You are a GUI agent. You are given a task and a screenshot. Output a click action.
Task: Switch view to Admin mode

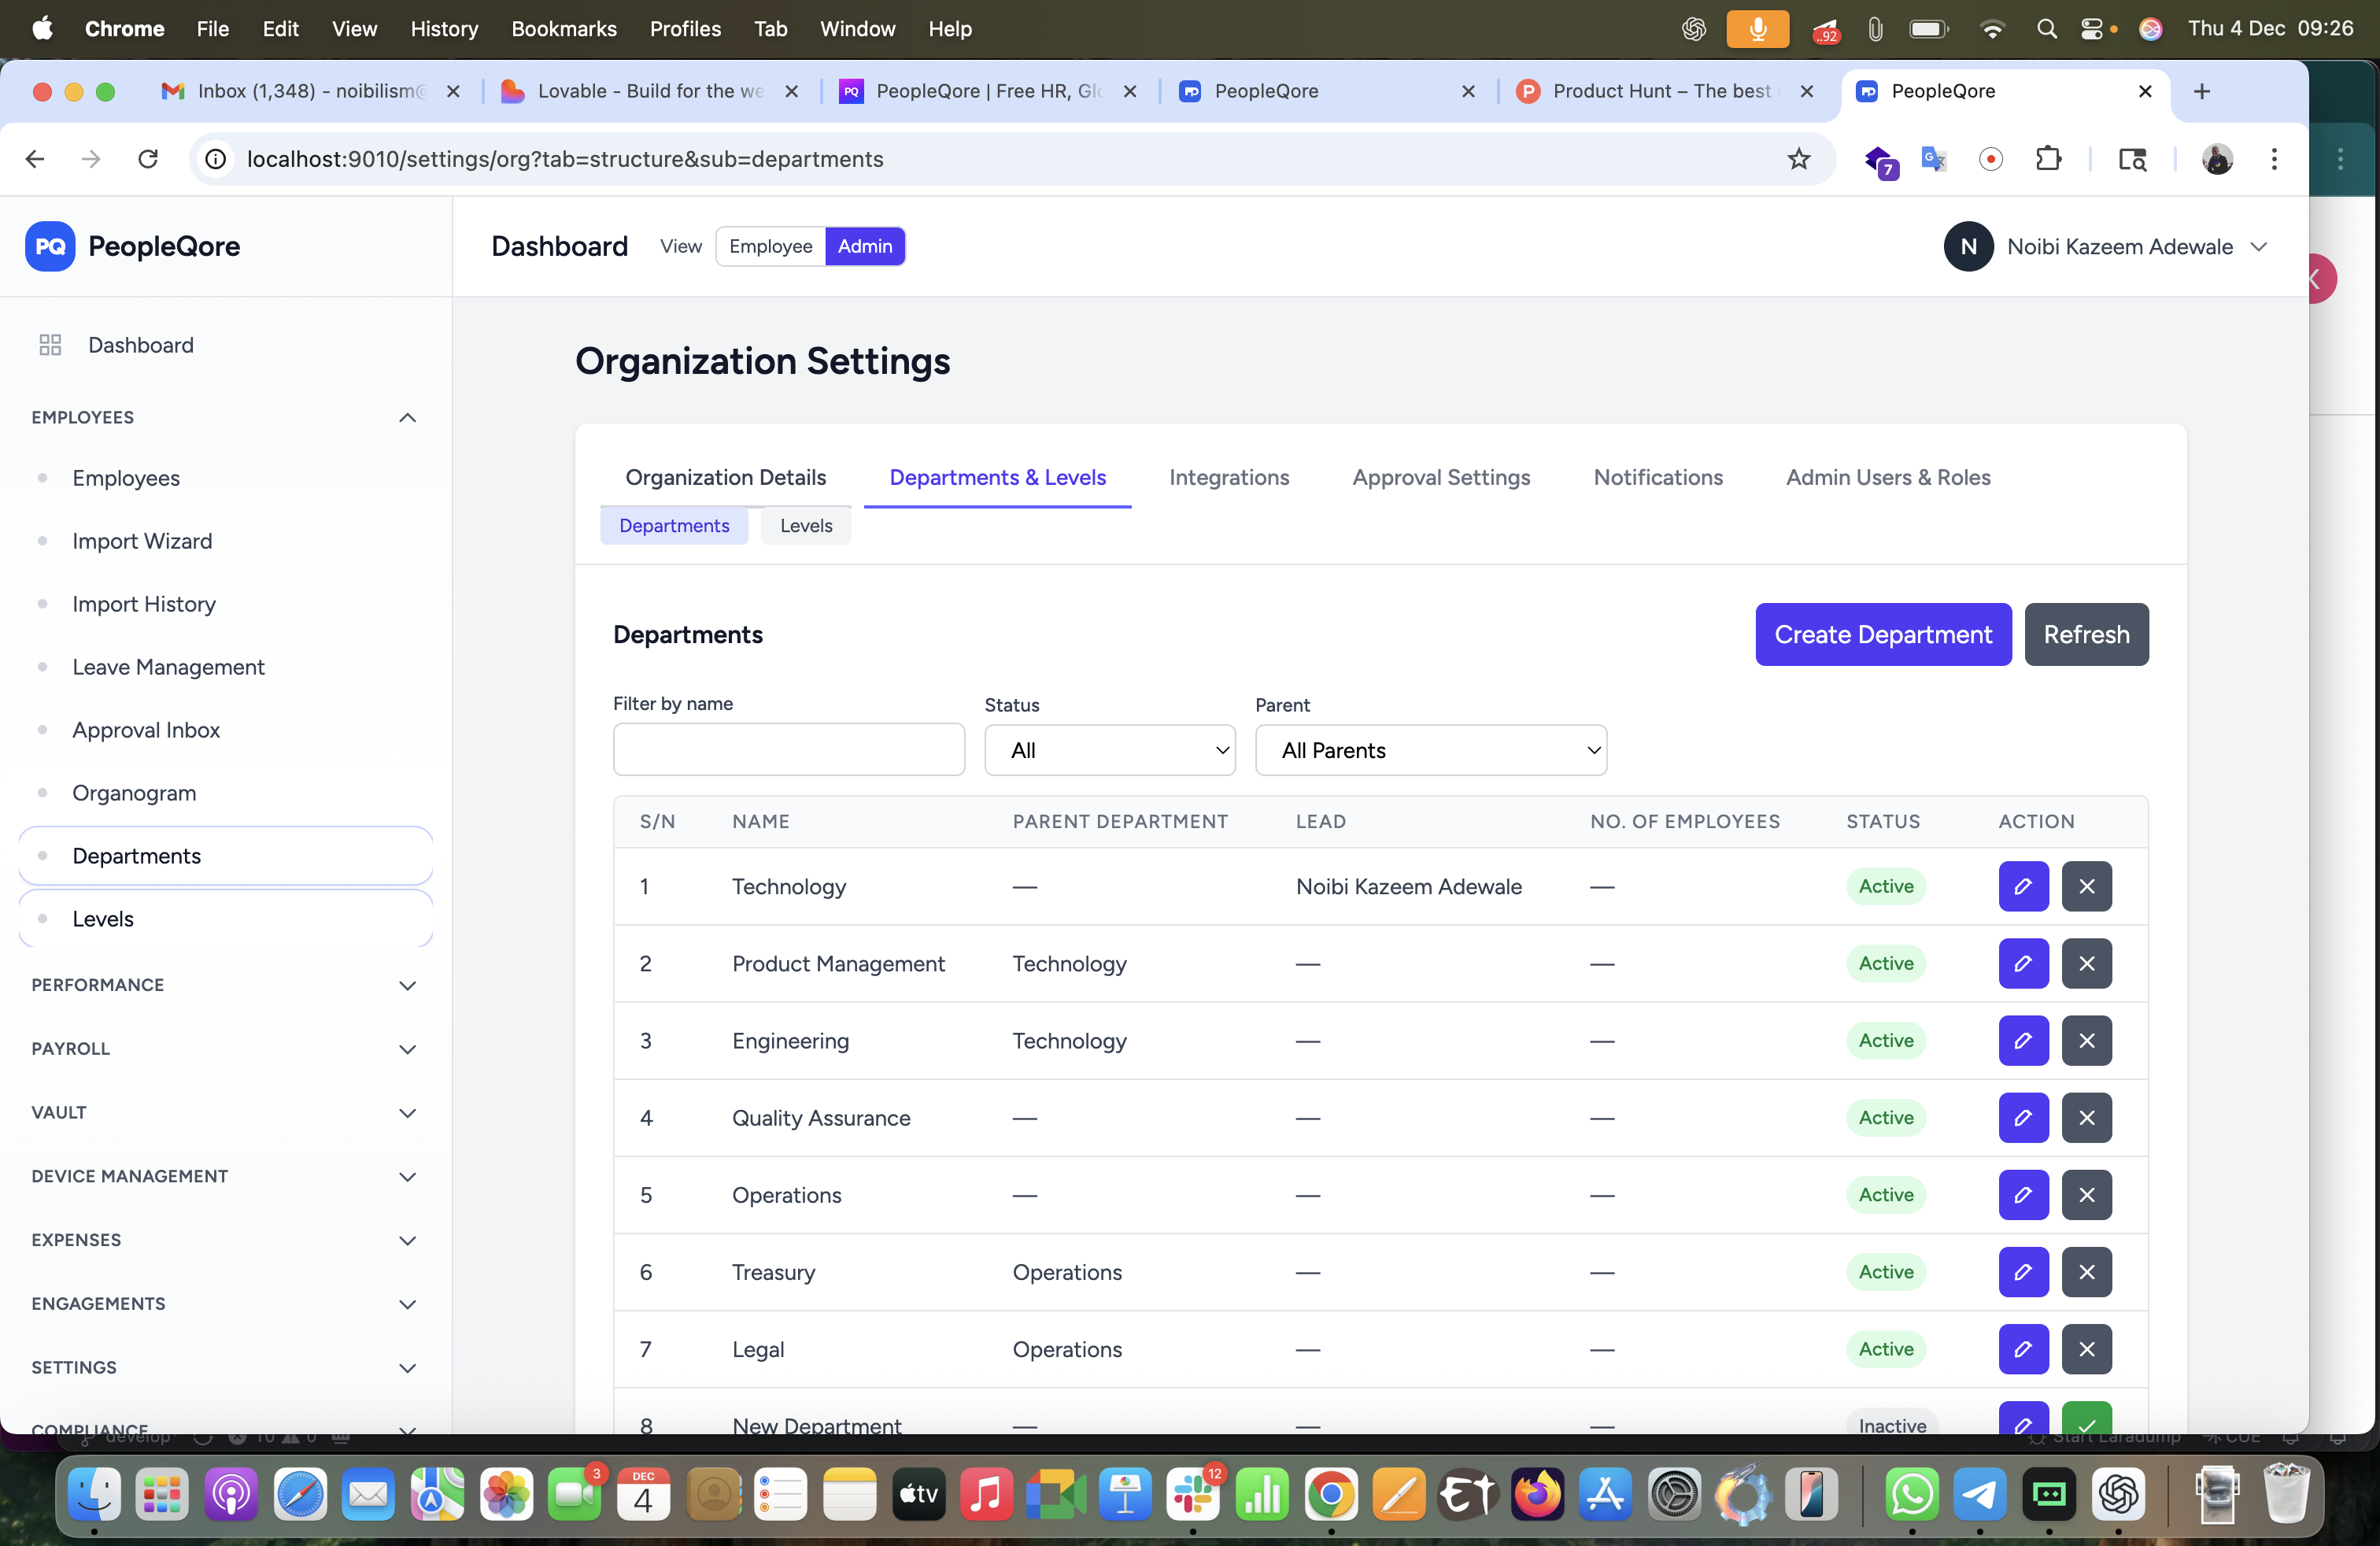tap(864, 246)
